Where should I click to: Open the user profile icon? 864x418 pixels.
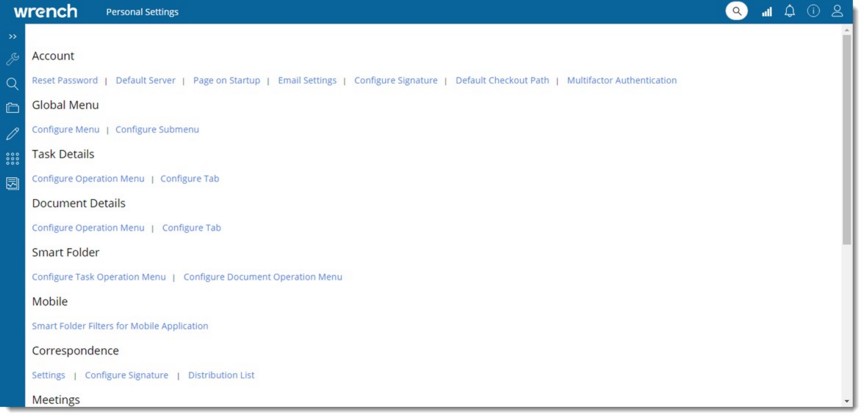838,11
